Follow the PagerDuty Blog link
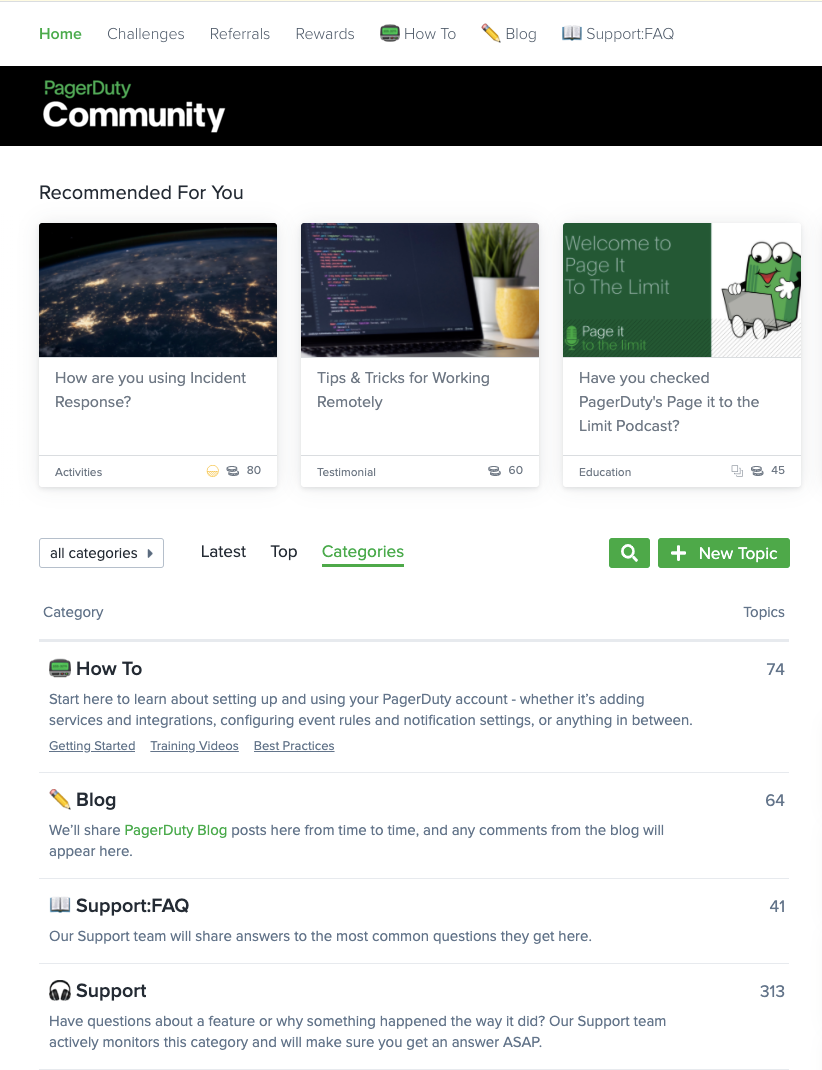Viewport: 822px width, 1070px height. [176, 830]
